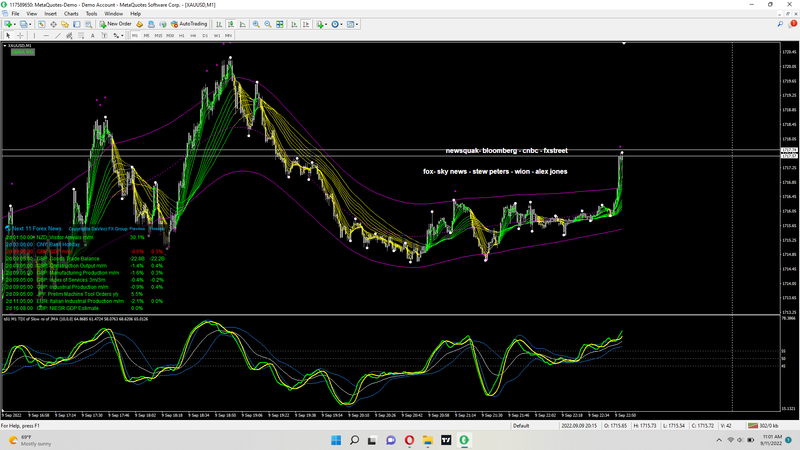Switch chart to bar chart
This screenshot has width=800, height=450.
(219, 24)
